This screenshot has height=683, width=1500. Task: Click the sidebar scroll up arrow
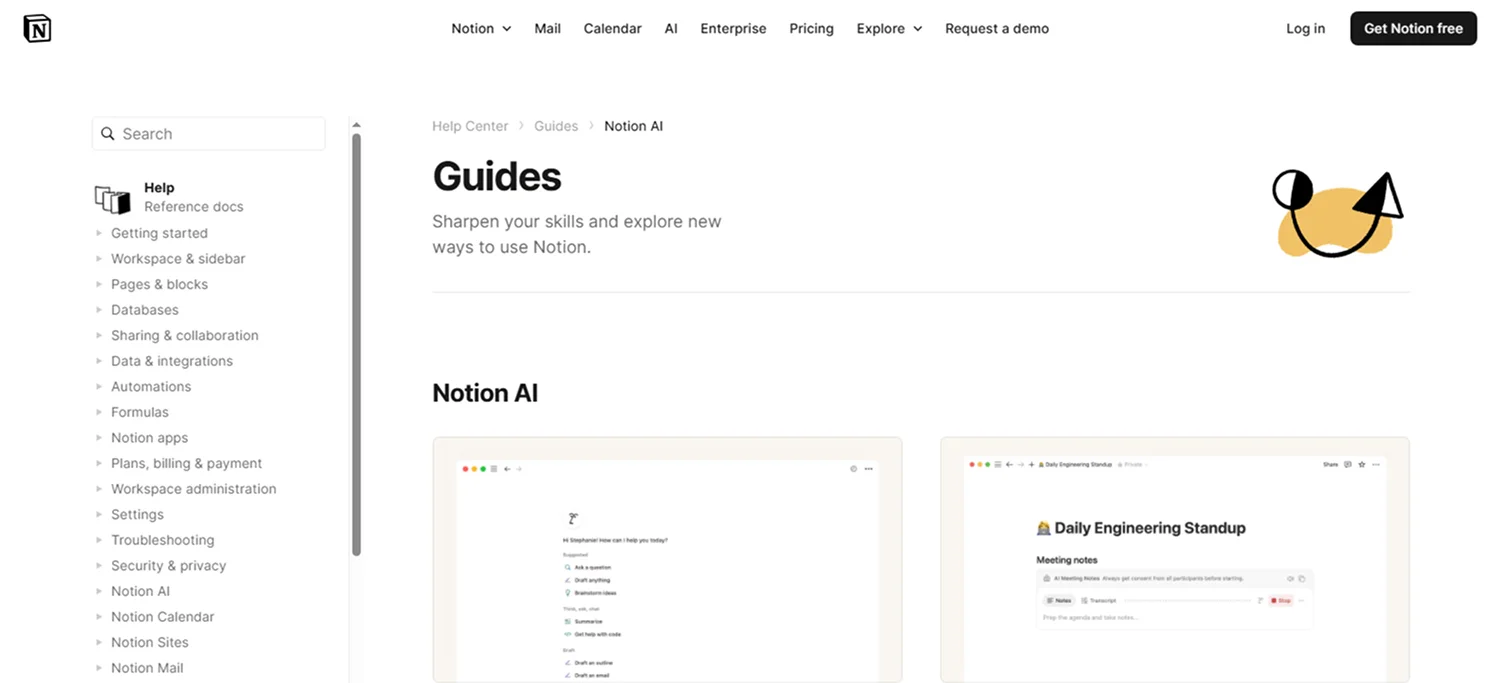[356, 125]
